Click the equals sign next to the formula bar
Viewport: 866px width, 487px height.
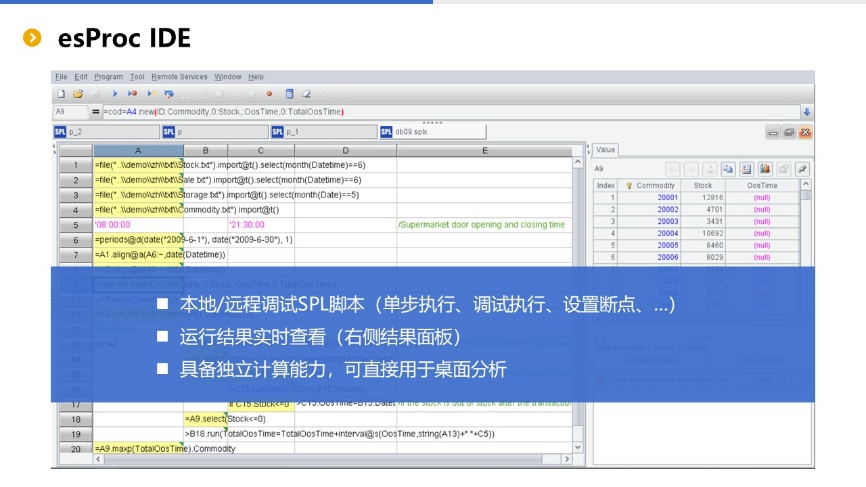(x=96, y=112)
